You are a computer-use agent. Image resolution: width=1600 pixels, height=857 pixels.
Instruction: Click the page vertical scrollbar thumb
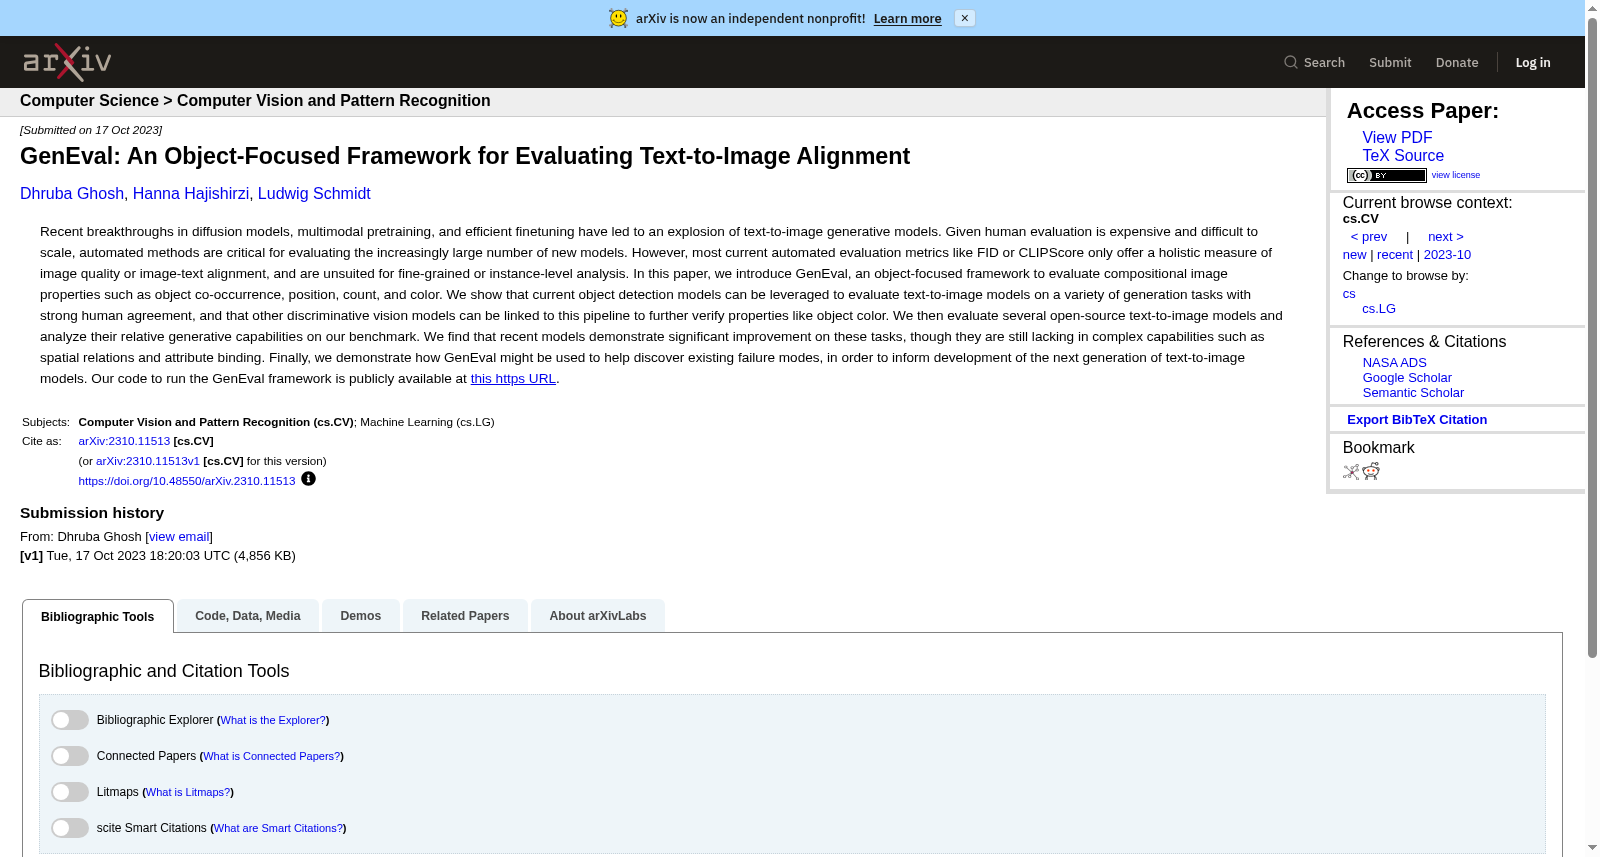point(1592,338)
